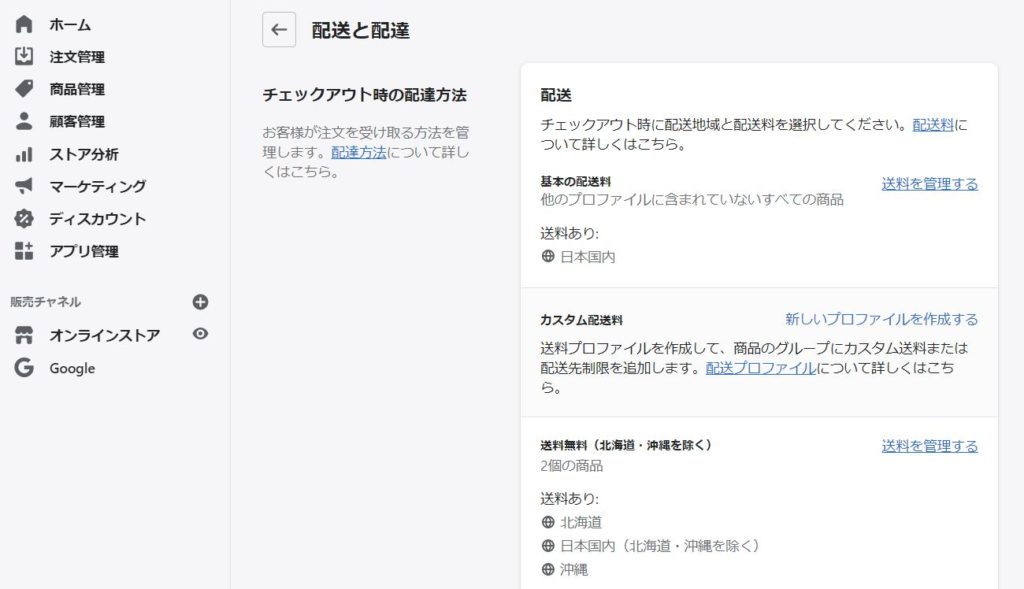Click the Online Store storefront icon
Screen dimensions: 1024x589
pos(24,336)
